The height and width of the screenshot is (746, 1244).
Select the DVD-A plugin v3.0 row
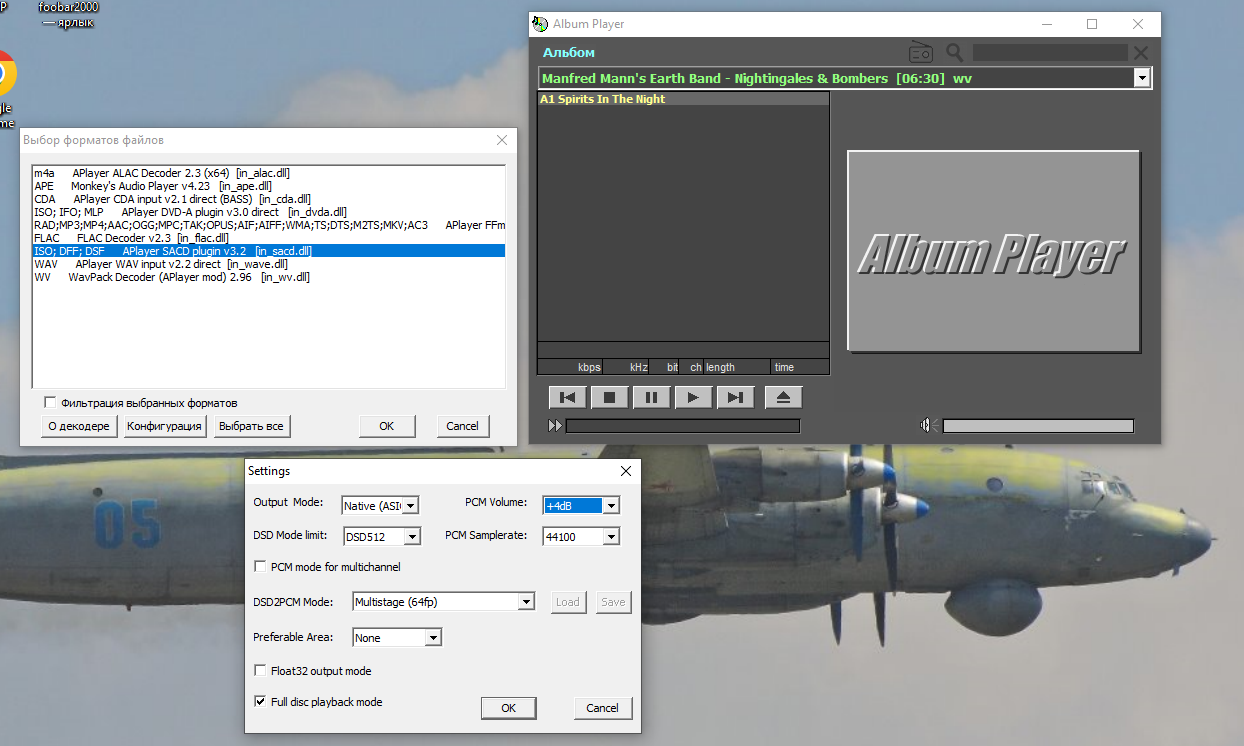(269, 212)
